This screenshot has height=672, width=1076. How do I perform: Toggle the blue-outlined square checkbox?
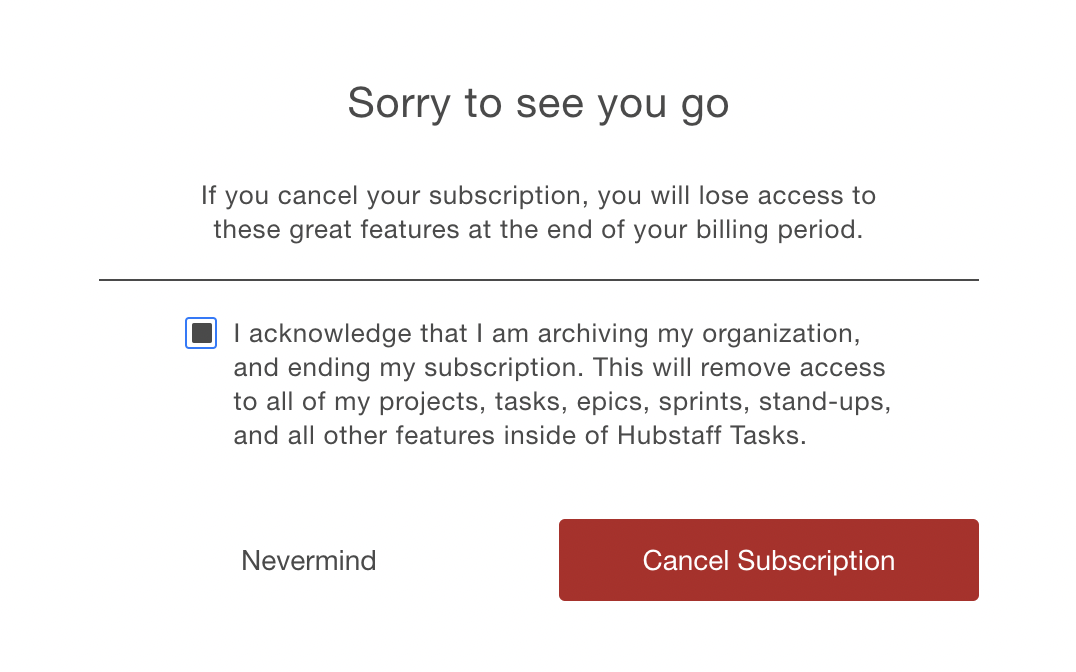(x=201, y=333)
